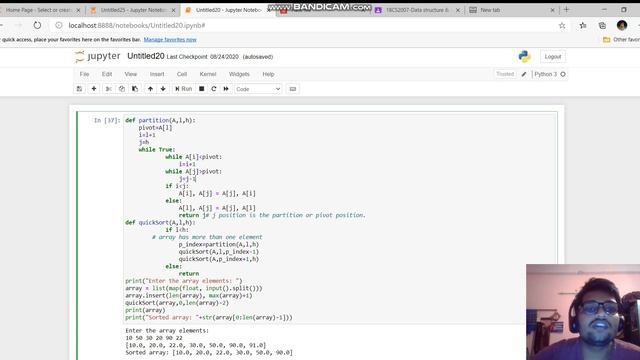Screen dimensions: 640x360
Task: Bookmark this page with star icon
Action: [x=562, y=25]
